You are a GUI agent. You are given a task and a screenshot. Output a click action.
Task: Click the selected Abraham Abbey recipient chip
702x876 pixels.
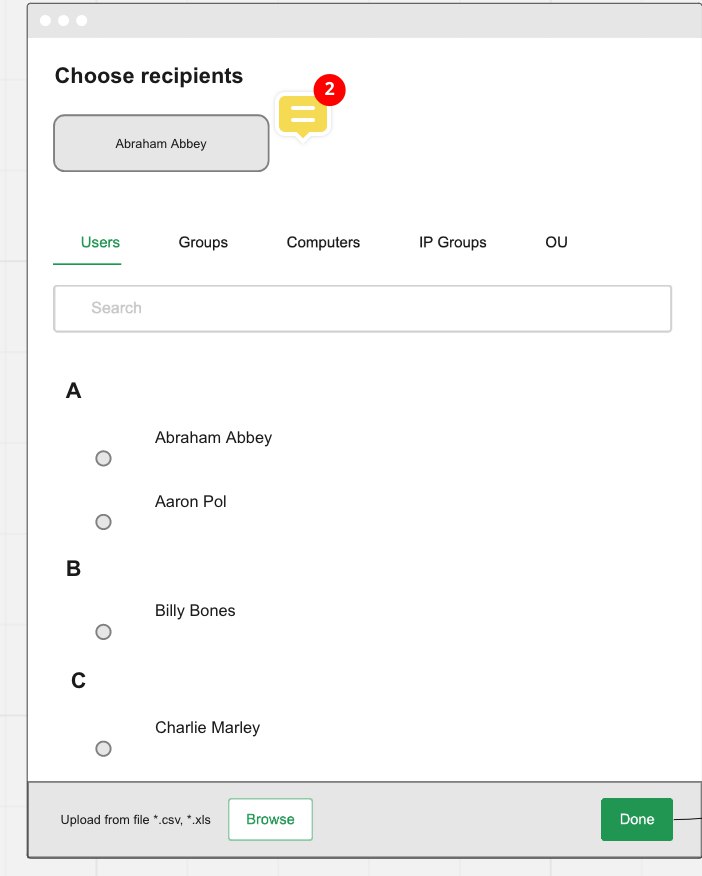(x=161, y=143)
